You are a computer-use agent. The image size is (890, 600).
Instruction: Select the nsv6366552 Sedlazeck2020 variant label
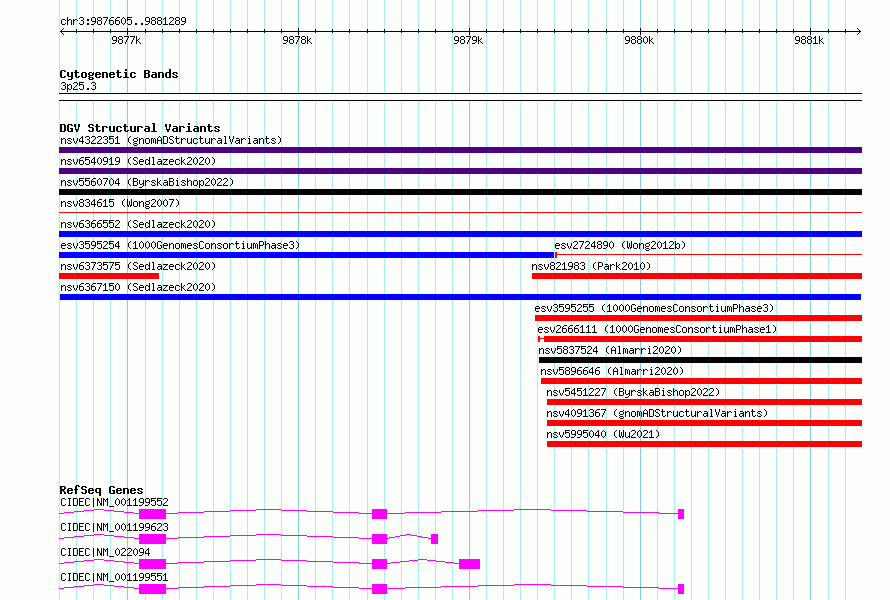pyautogui.click(x=138, y=224)
